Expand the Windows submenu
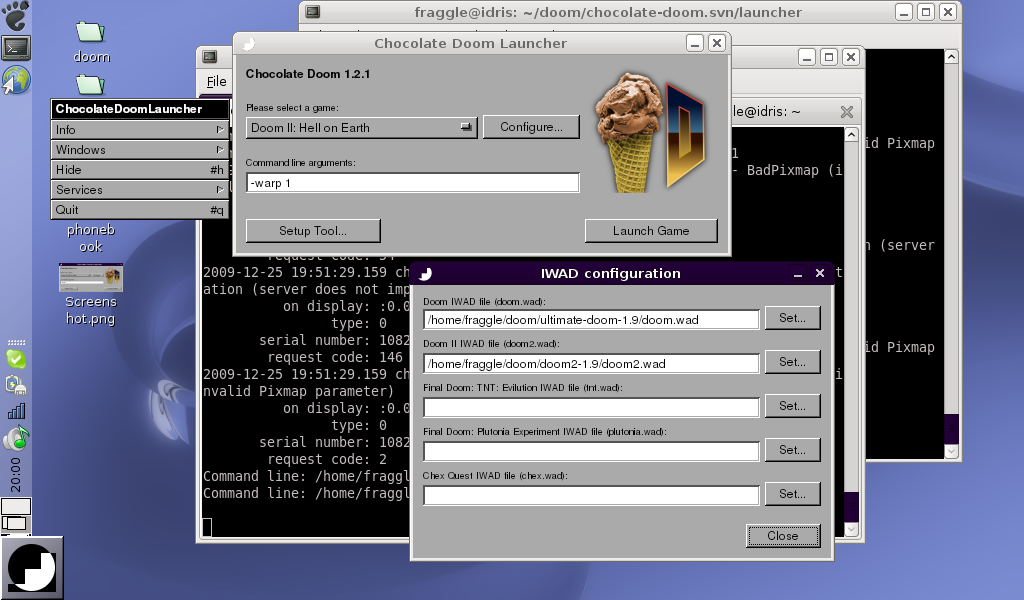This screenshot has height=600, width=1024. coord(139,150)
